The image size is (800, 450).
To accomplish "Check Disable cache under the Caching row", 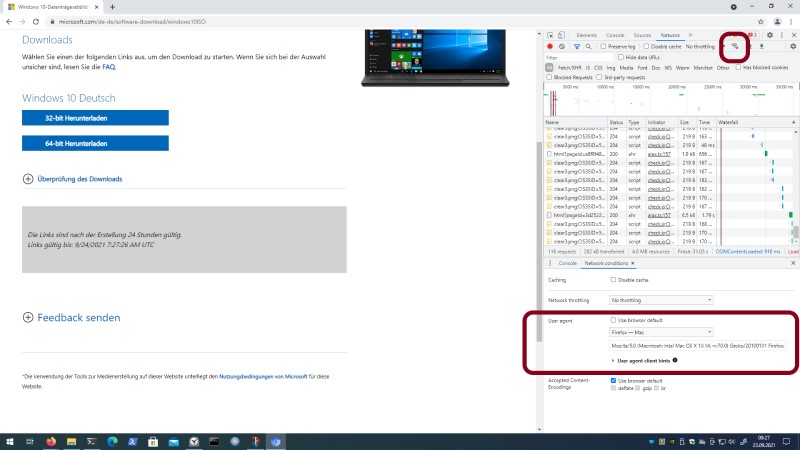I will (x=613, y=280).
